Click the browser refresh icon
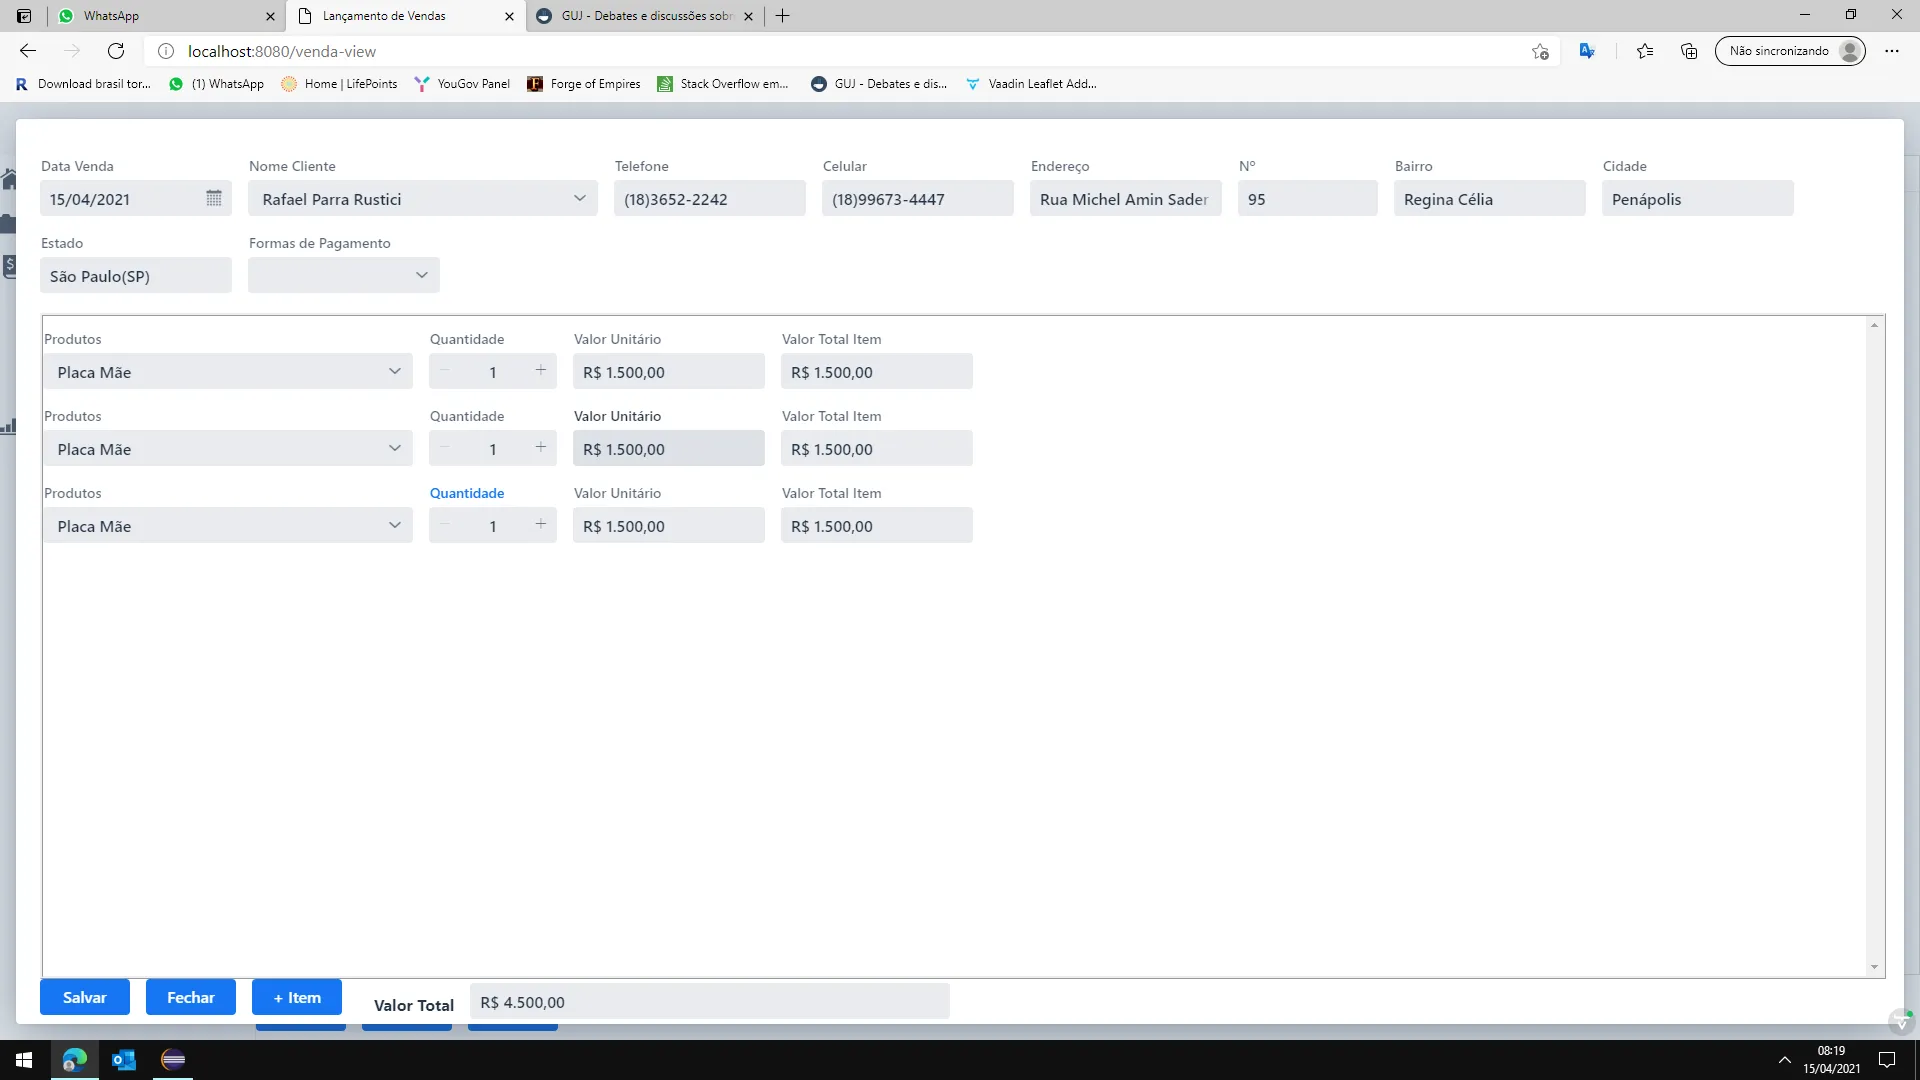 coord(116,51)
